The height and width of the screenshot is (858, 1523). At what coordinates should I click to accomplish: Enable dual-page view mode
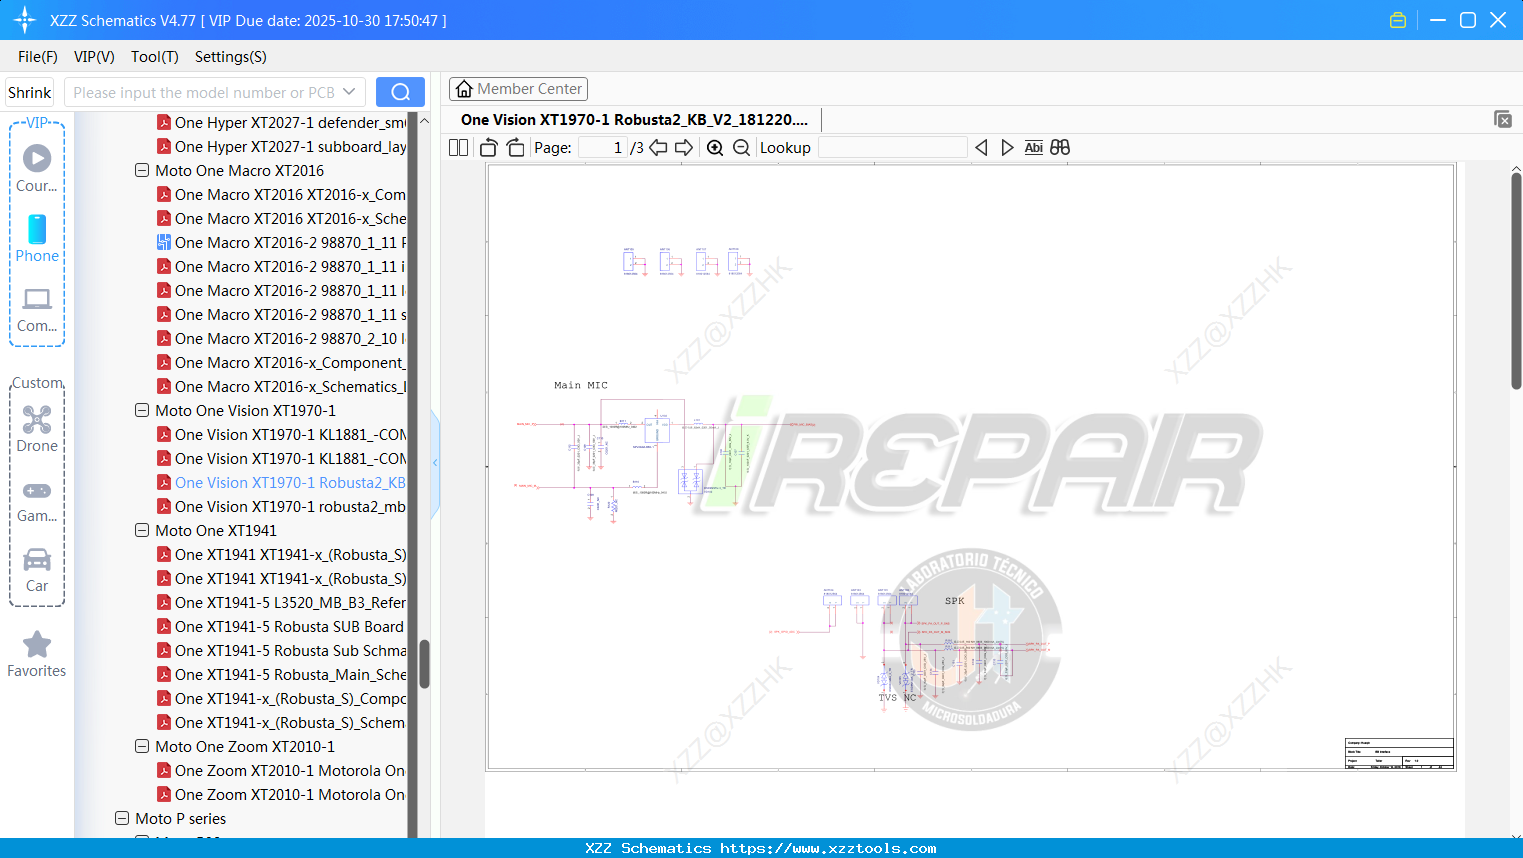(457, 147)
